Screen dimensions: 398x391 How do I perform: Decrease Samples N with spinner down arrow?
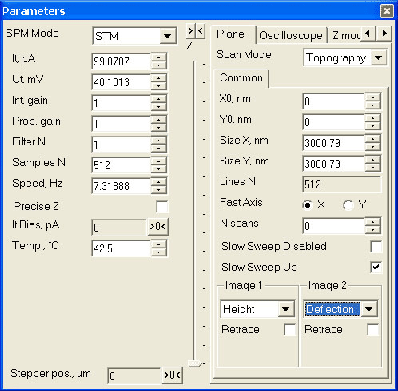tap(159, 169)
